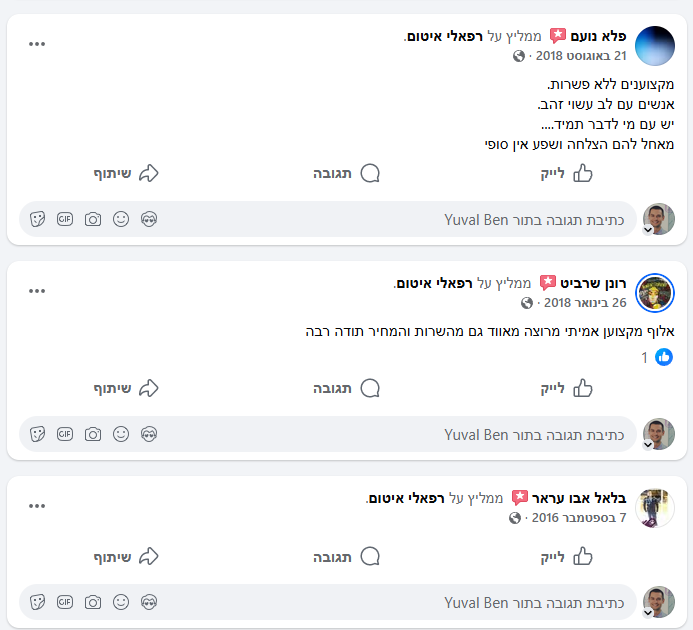Click פלא נועם profile picture
This screenshot has height=630, width=693.
click(655, 46)
